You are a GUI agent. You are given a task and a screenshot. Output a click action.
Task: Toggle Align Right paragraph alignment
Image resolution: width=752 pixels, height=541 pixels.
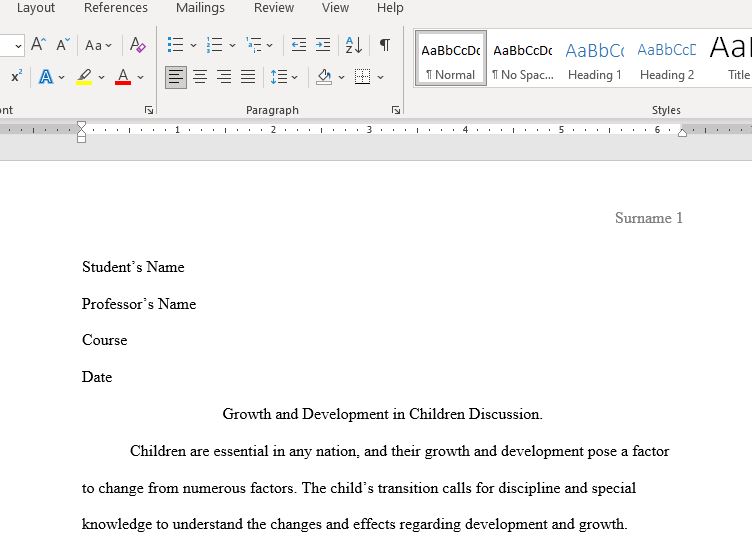(x=224, y=77)
